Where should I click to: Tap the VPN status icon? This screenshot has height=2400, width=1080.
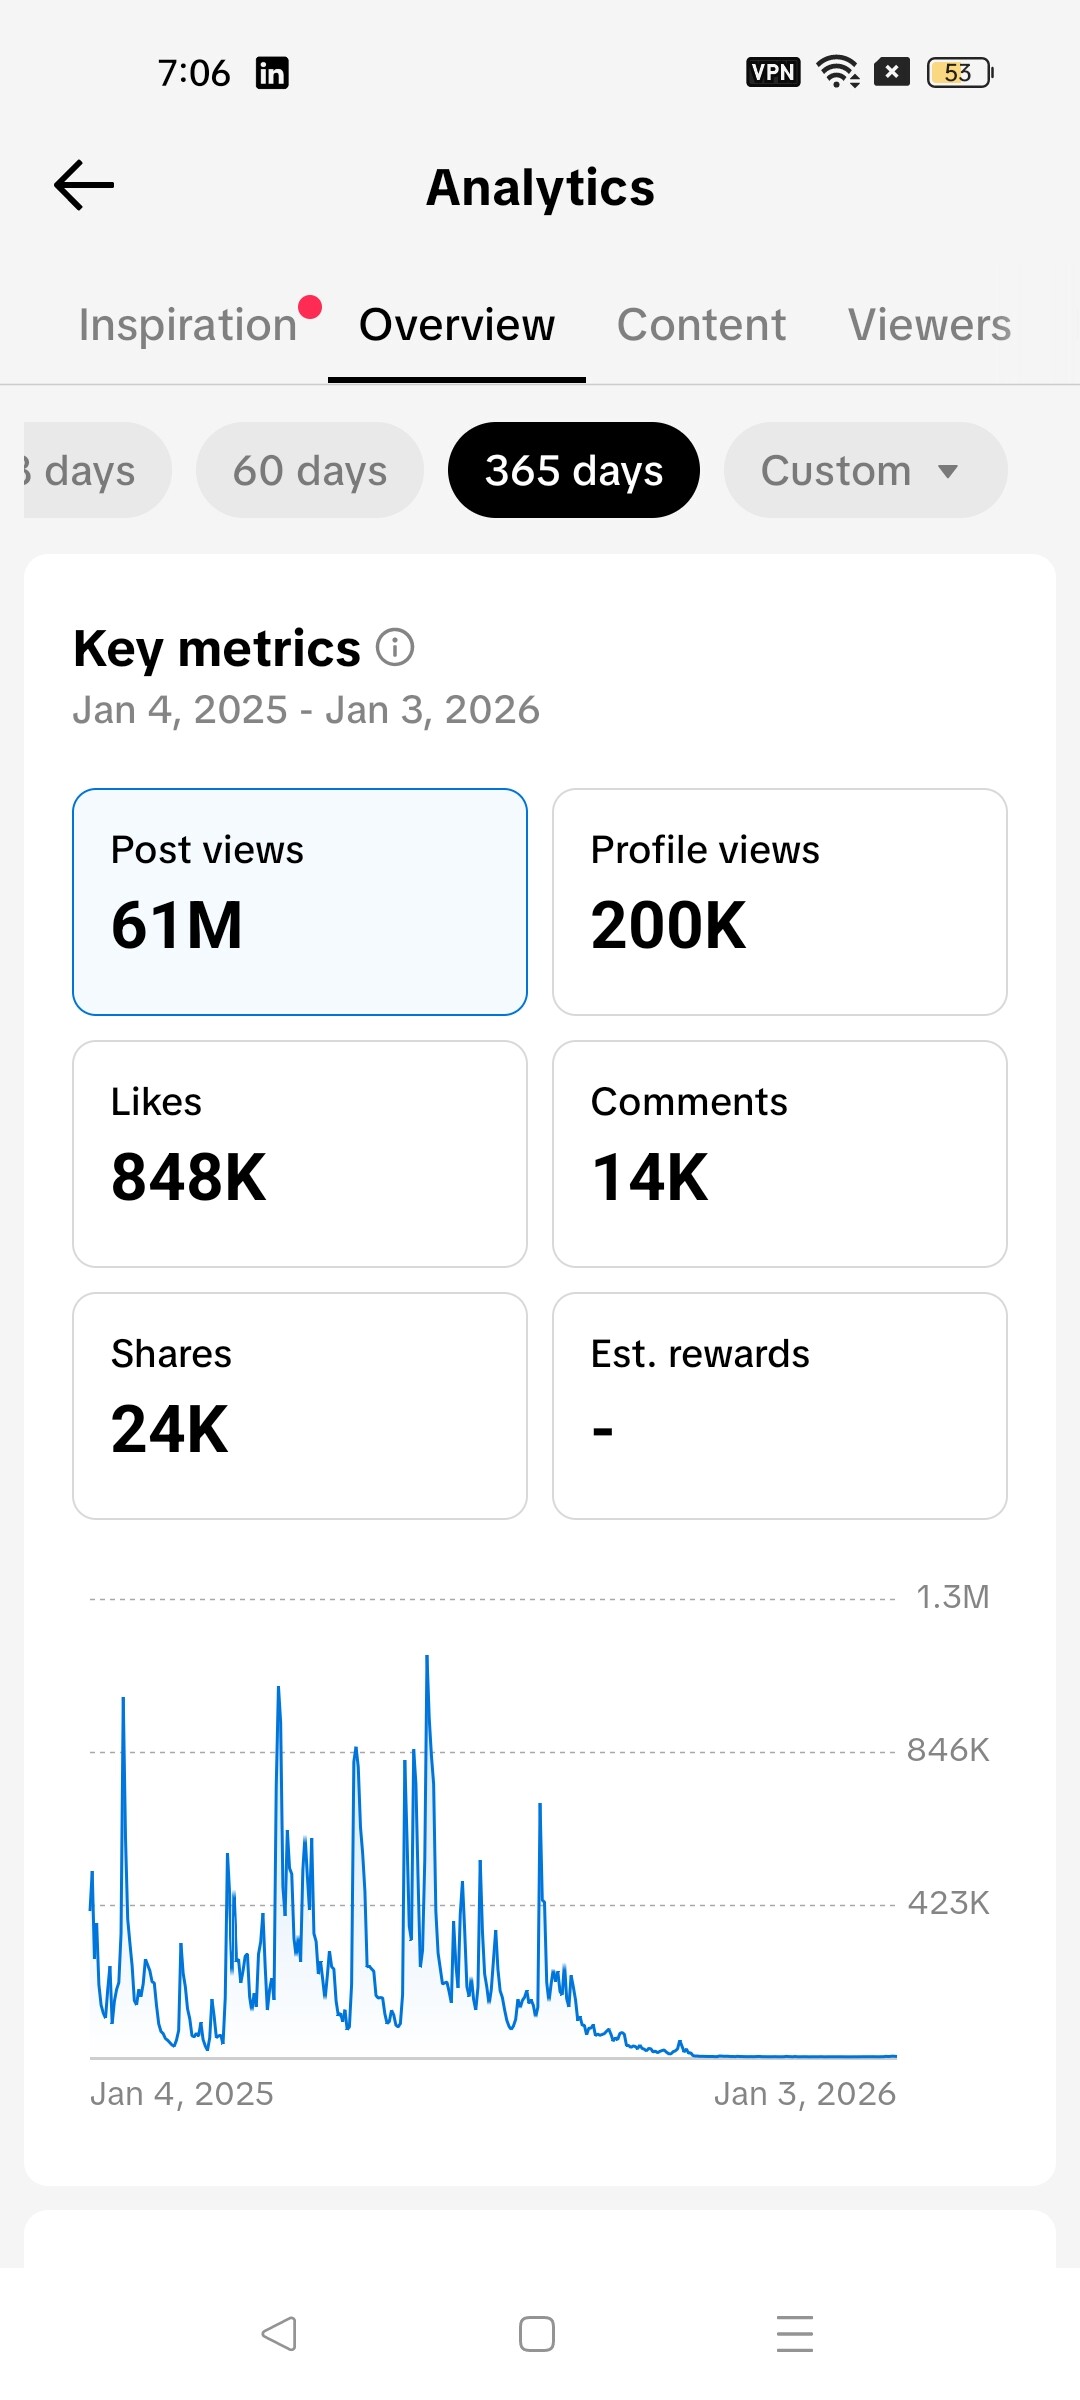[x=773, y=72]
